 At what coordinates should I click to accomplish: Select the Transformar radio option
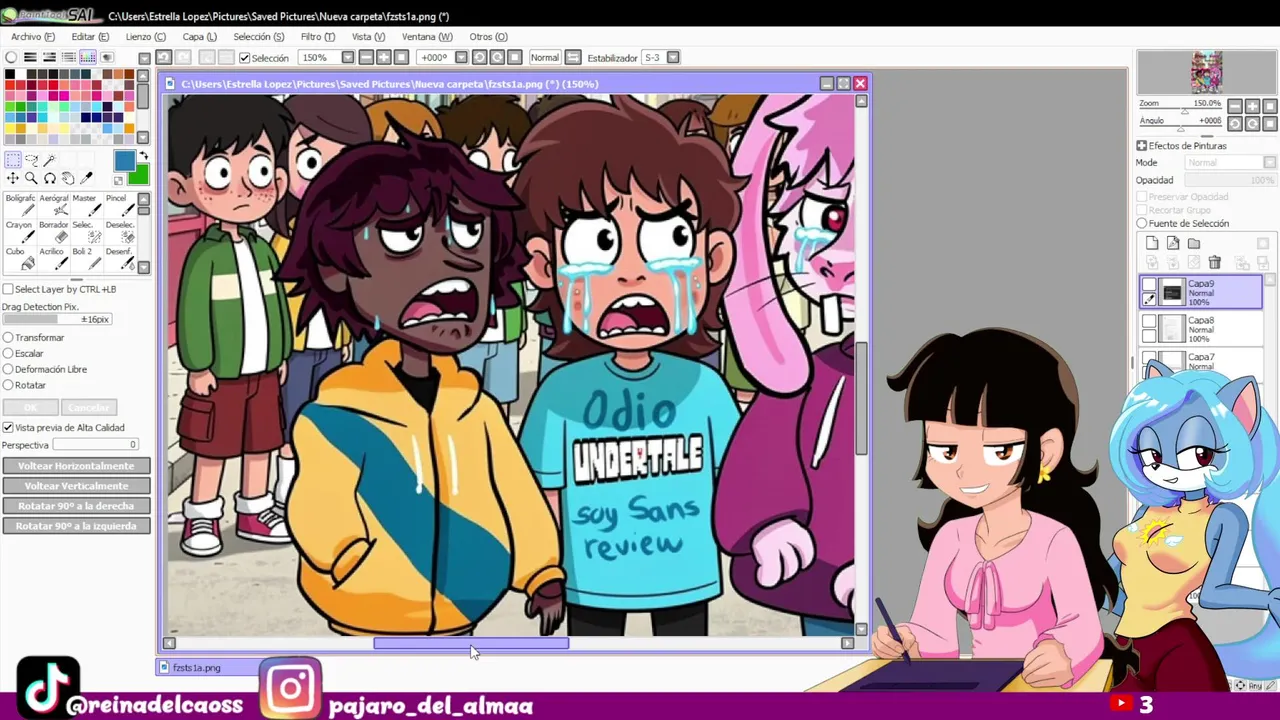coord(8,338)
